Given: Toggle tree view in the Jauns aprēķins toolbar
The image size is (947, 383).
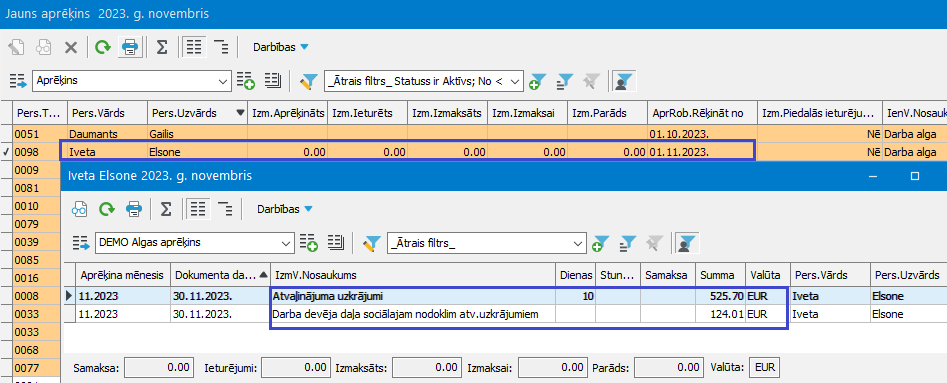Looking at the screenshot, I should click(222, 47).
